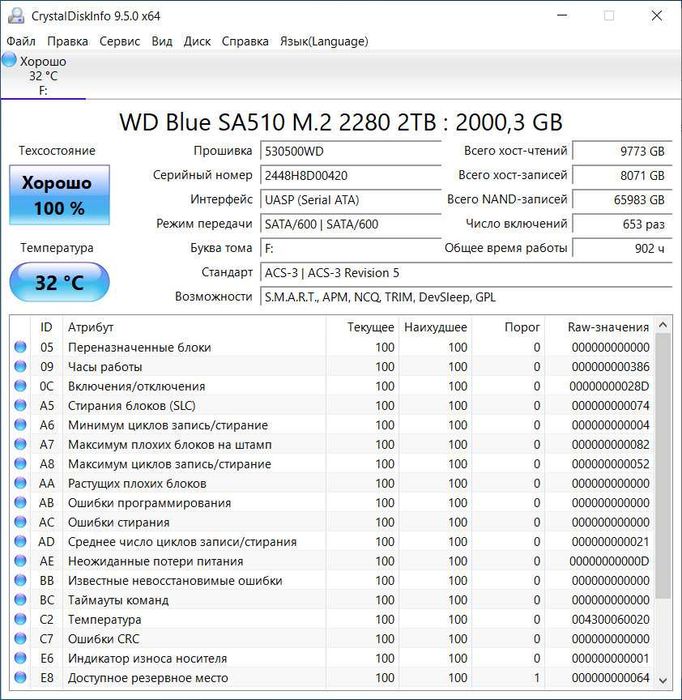
Task: Select attribute text Индикатор износа носителя
Action: tap(147, 658)
